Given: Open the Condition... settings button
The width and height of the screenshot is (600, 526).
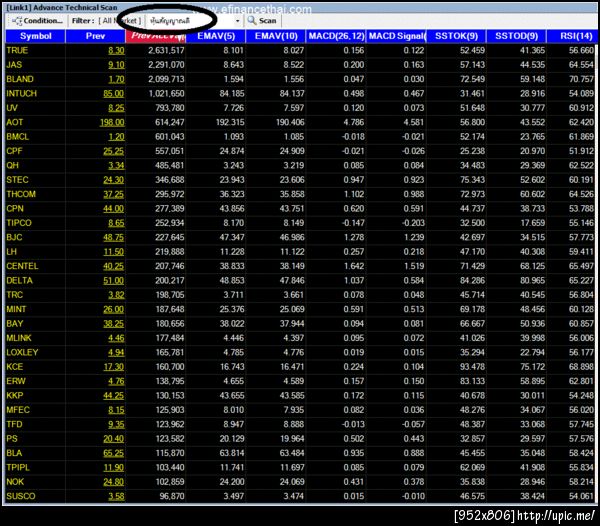Looking at the screenshot, I should (37, 21).
